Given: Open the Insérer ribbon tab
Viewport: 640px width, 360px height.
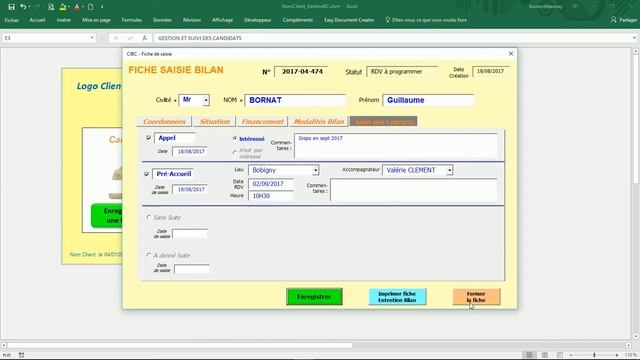Looking at the screenshot, I should [64, 20].
